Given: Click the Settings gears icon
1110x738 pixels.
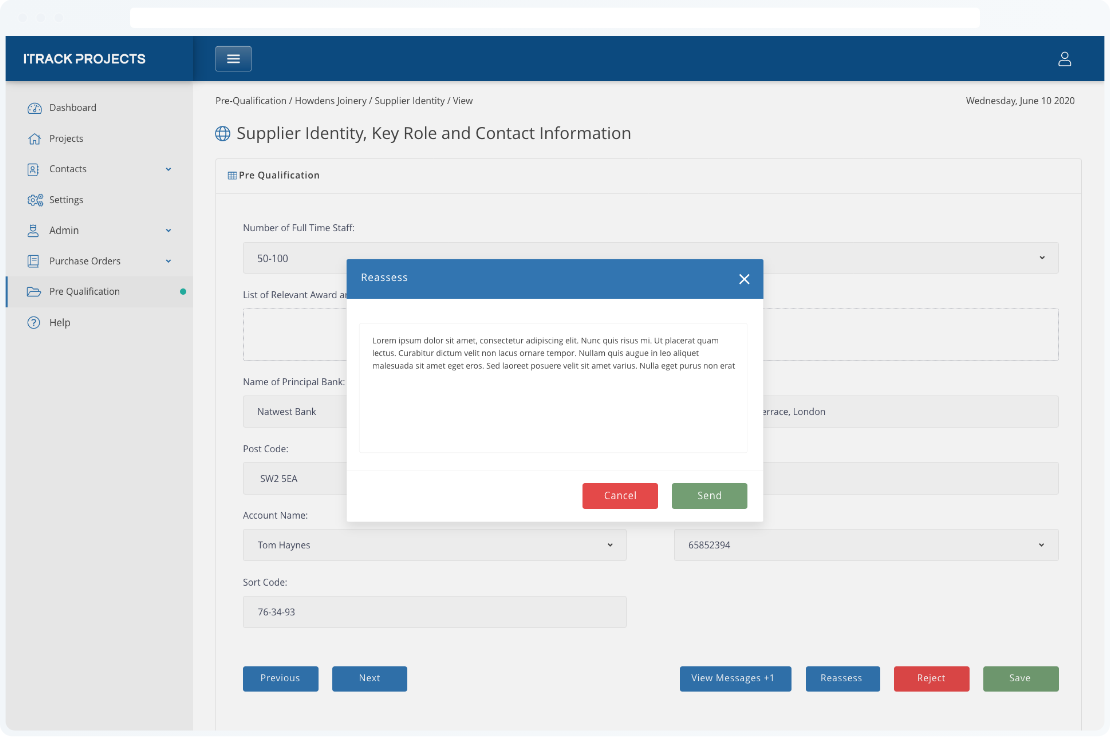Looking at the screenshot, I should click(x=34, y=200).
